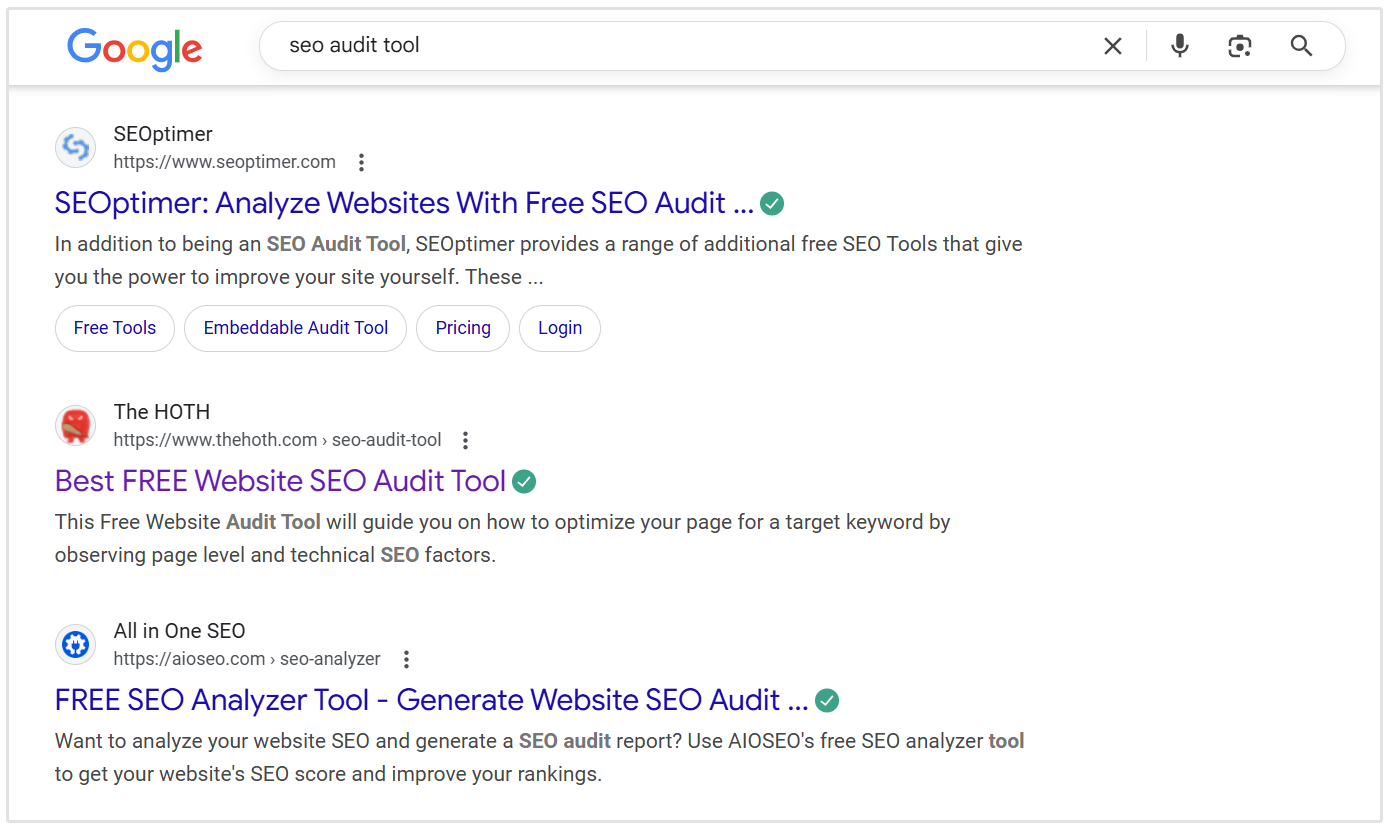Open the SEOptimer Free Tools sitelink

114,327
